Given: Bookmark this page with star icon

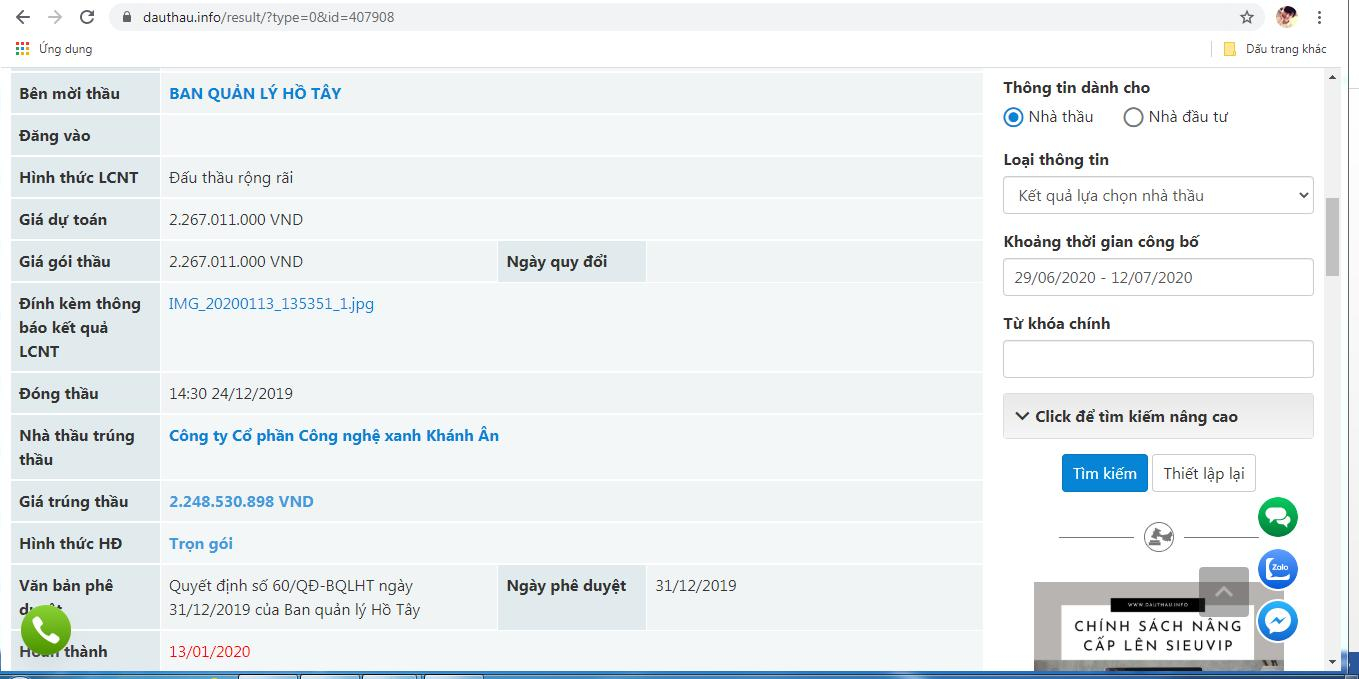Looking at the screenshot, I should [x=1246, y=17].
